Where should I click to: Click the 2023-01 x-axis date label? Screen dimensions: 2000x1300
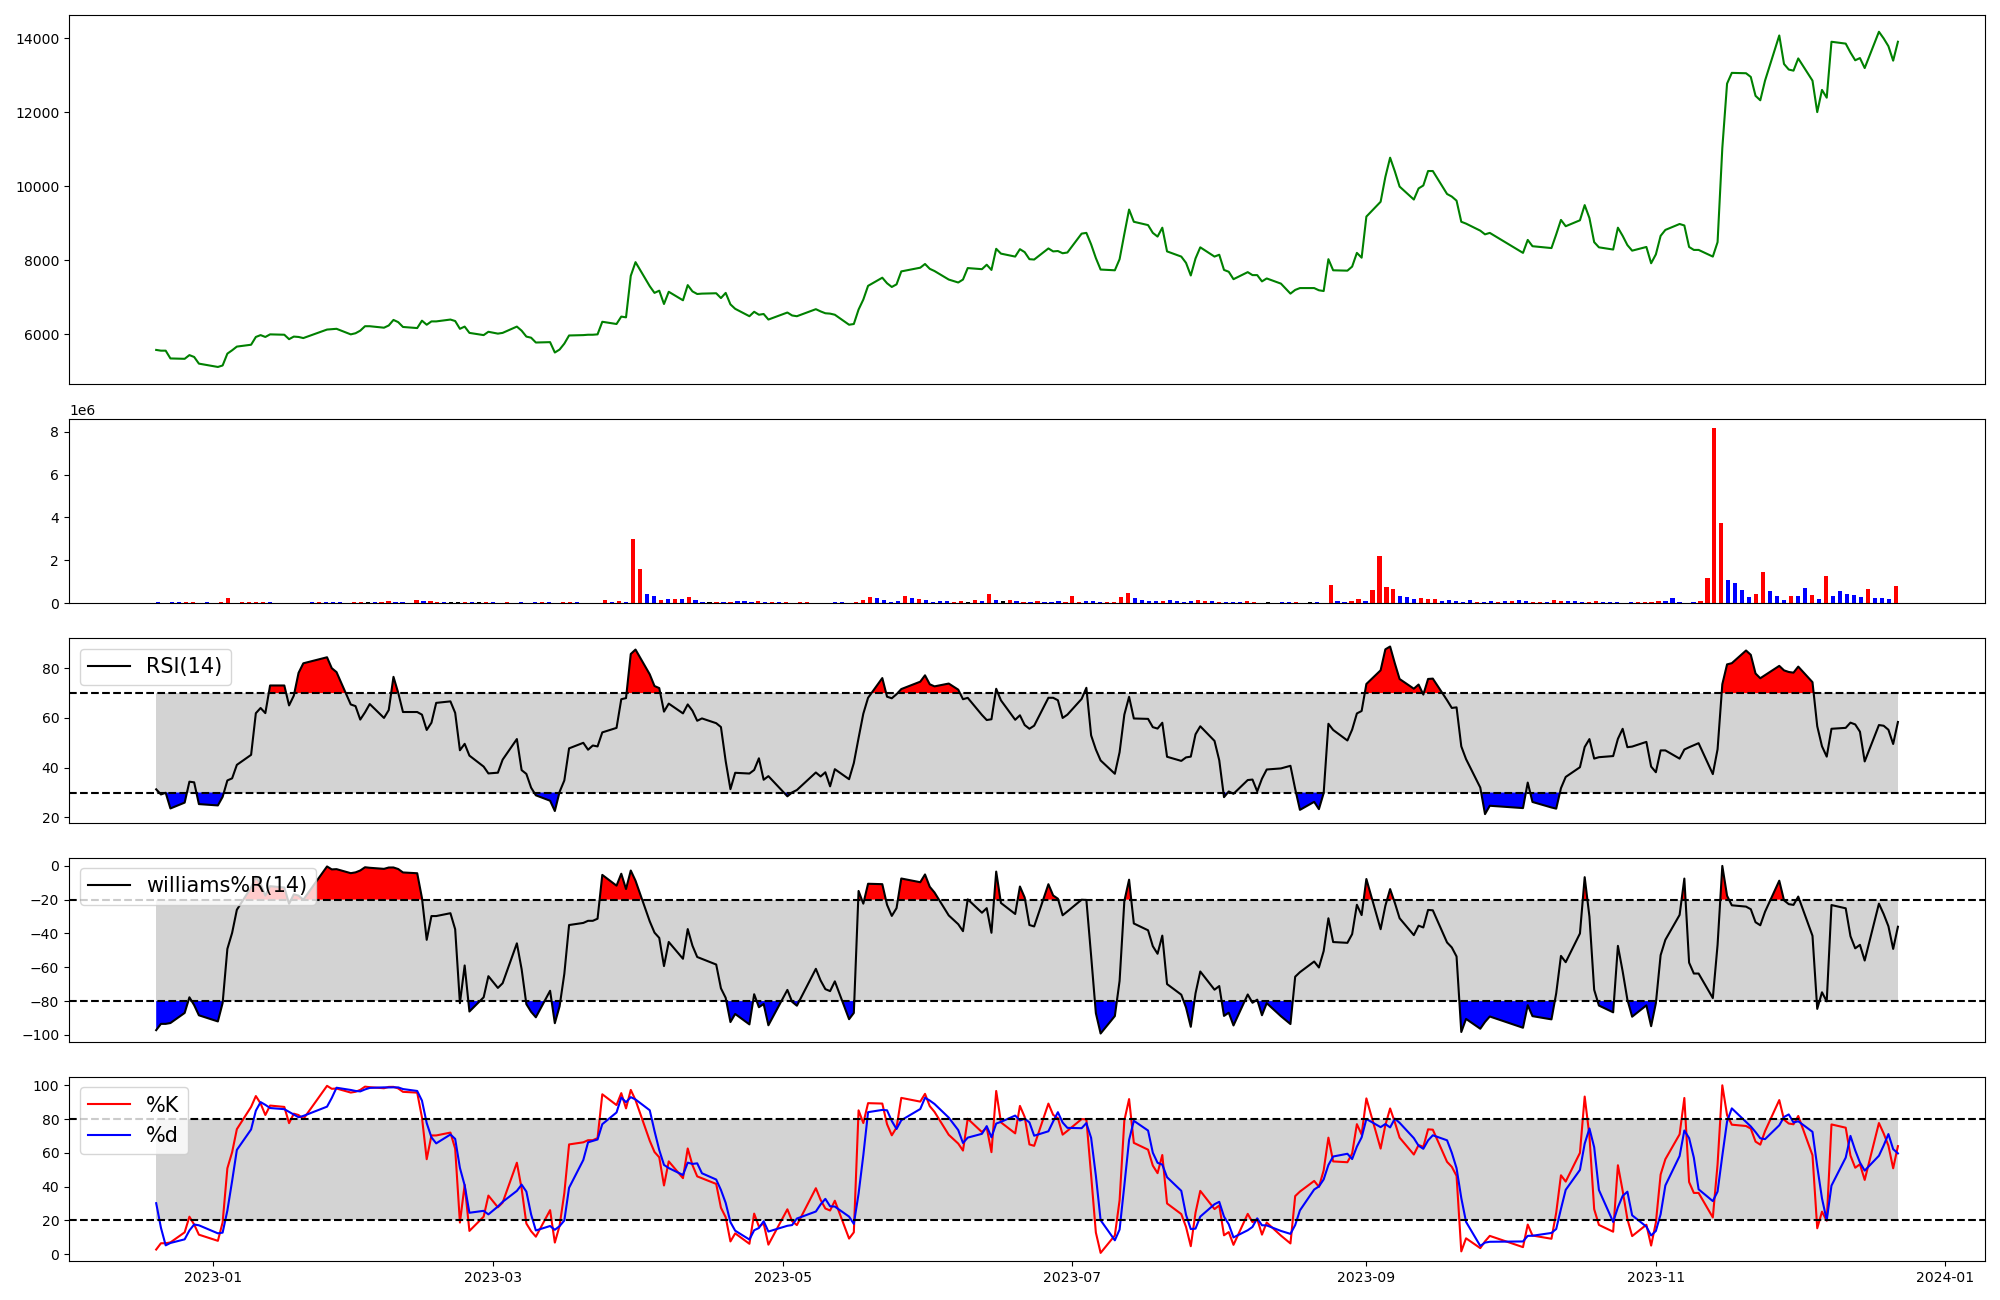point(213,1277)
